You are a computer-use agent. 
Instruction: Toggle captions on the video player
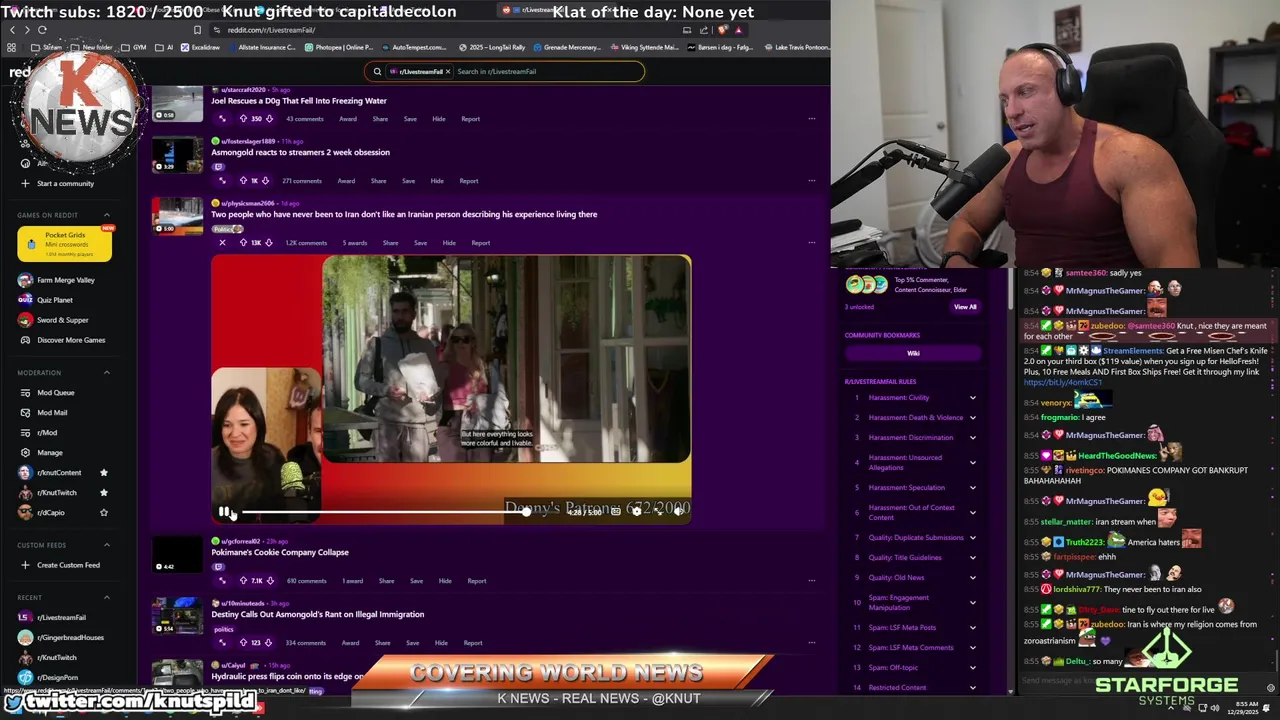(x=616, y=511)
